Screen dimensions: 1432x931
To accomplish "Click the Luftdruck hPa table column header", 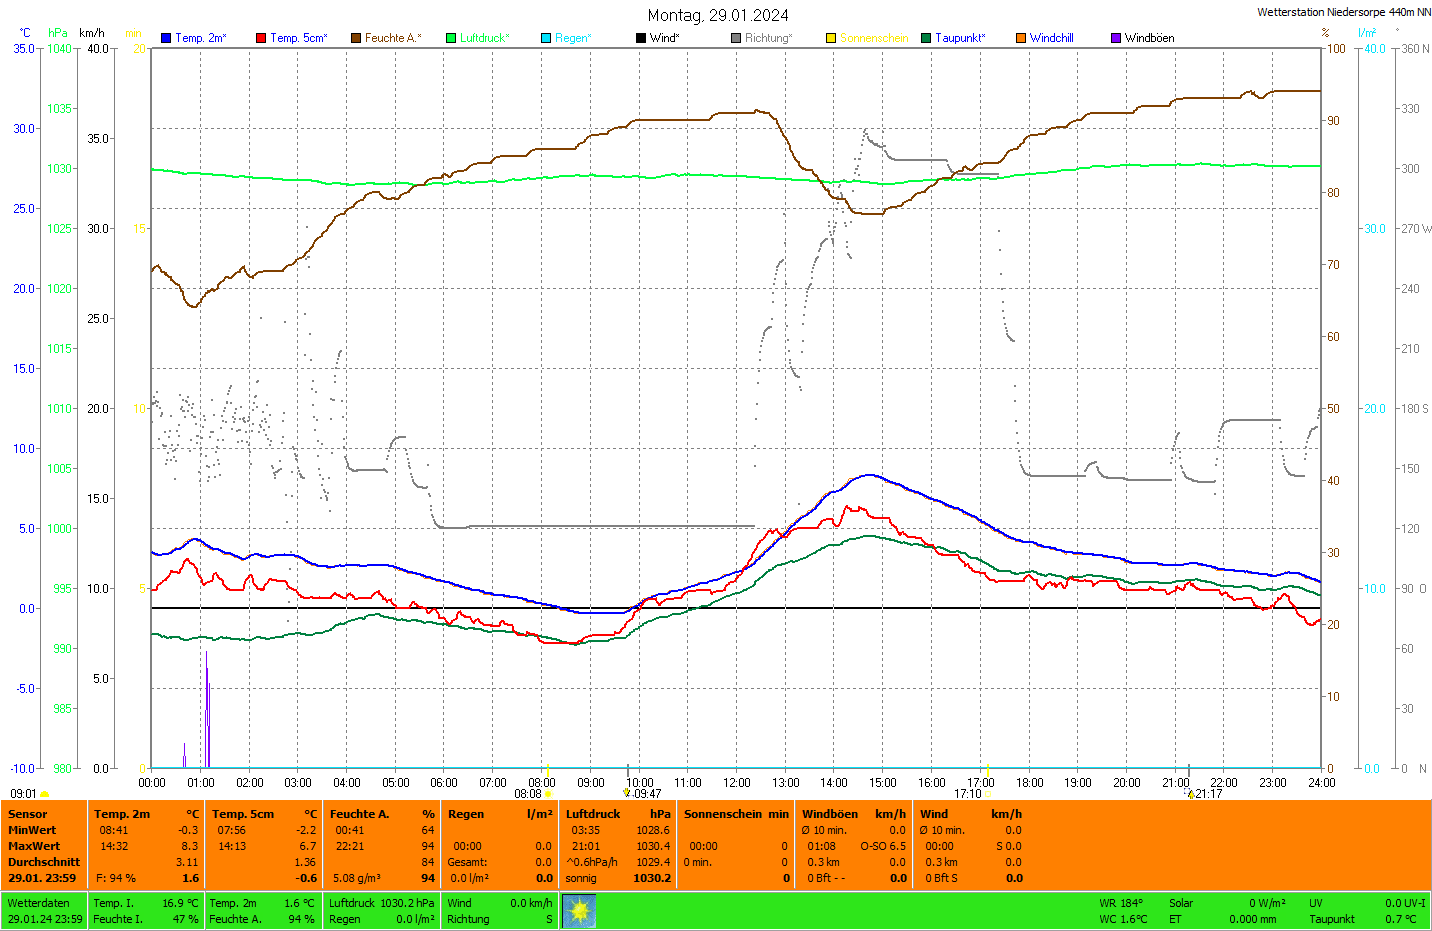I will coord(617,814).
